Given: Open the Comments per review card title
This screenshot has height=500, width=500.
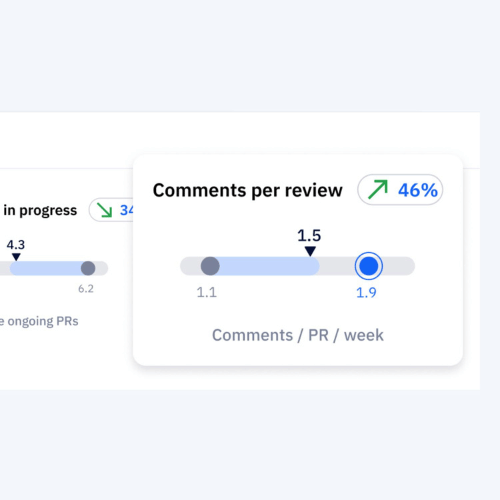Looking at the screenshot, I should 248,190.
